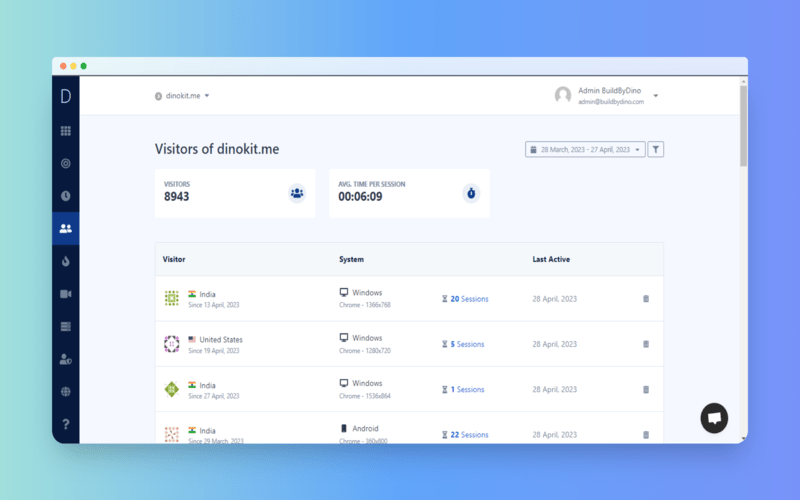Viewport: 800px width, 500px height.
Task: Delete the India visitor with 20 sessions
Action: point(646,299)
